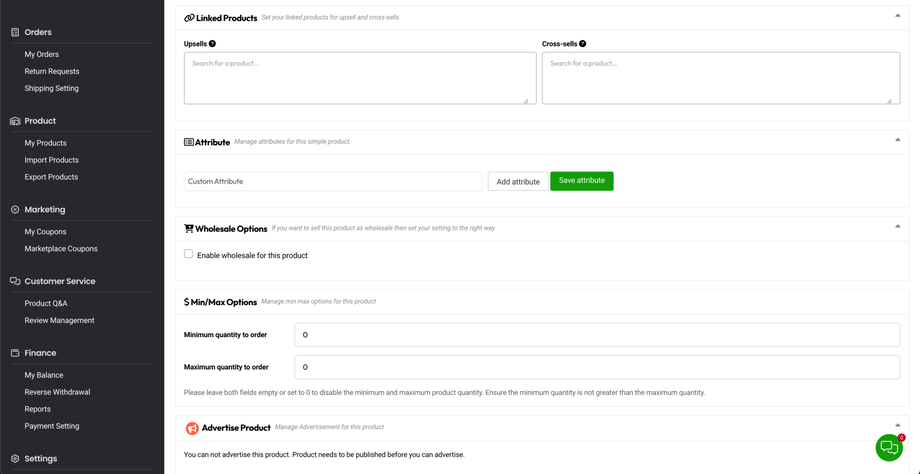This screenshot has width=920, height=474.
Task: Click the Cross-sells help question mark
Action: tap(583, 44)
